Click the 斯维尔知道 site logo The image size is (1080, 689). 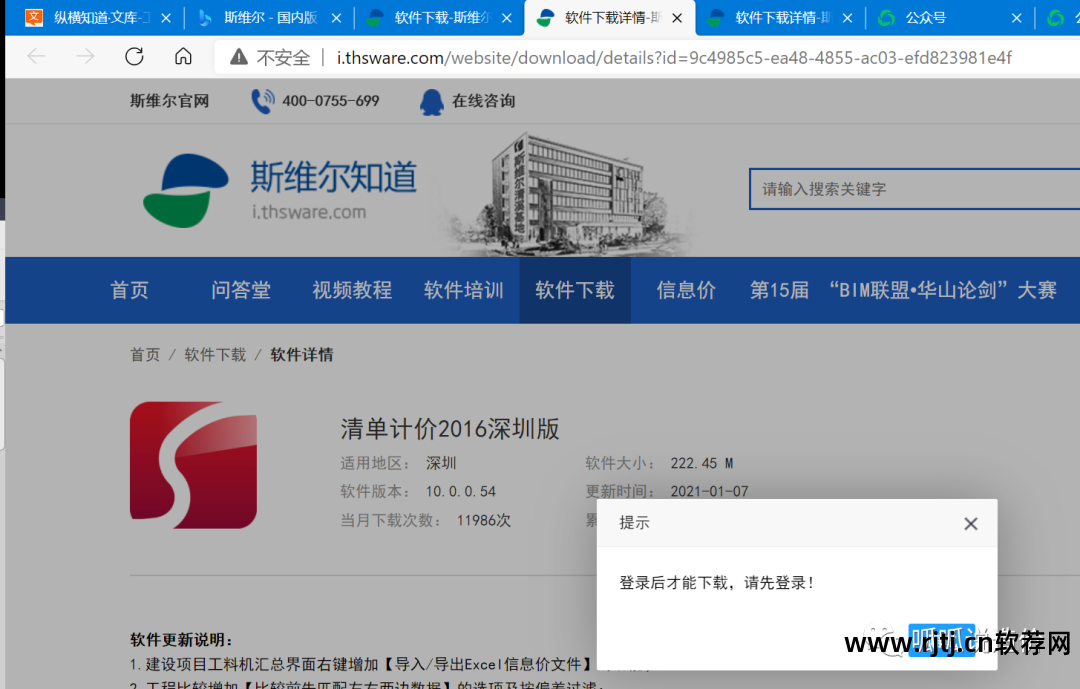point(280,189)
